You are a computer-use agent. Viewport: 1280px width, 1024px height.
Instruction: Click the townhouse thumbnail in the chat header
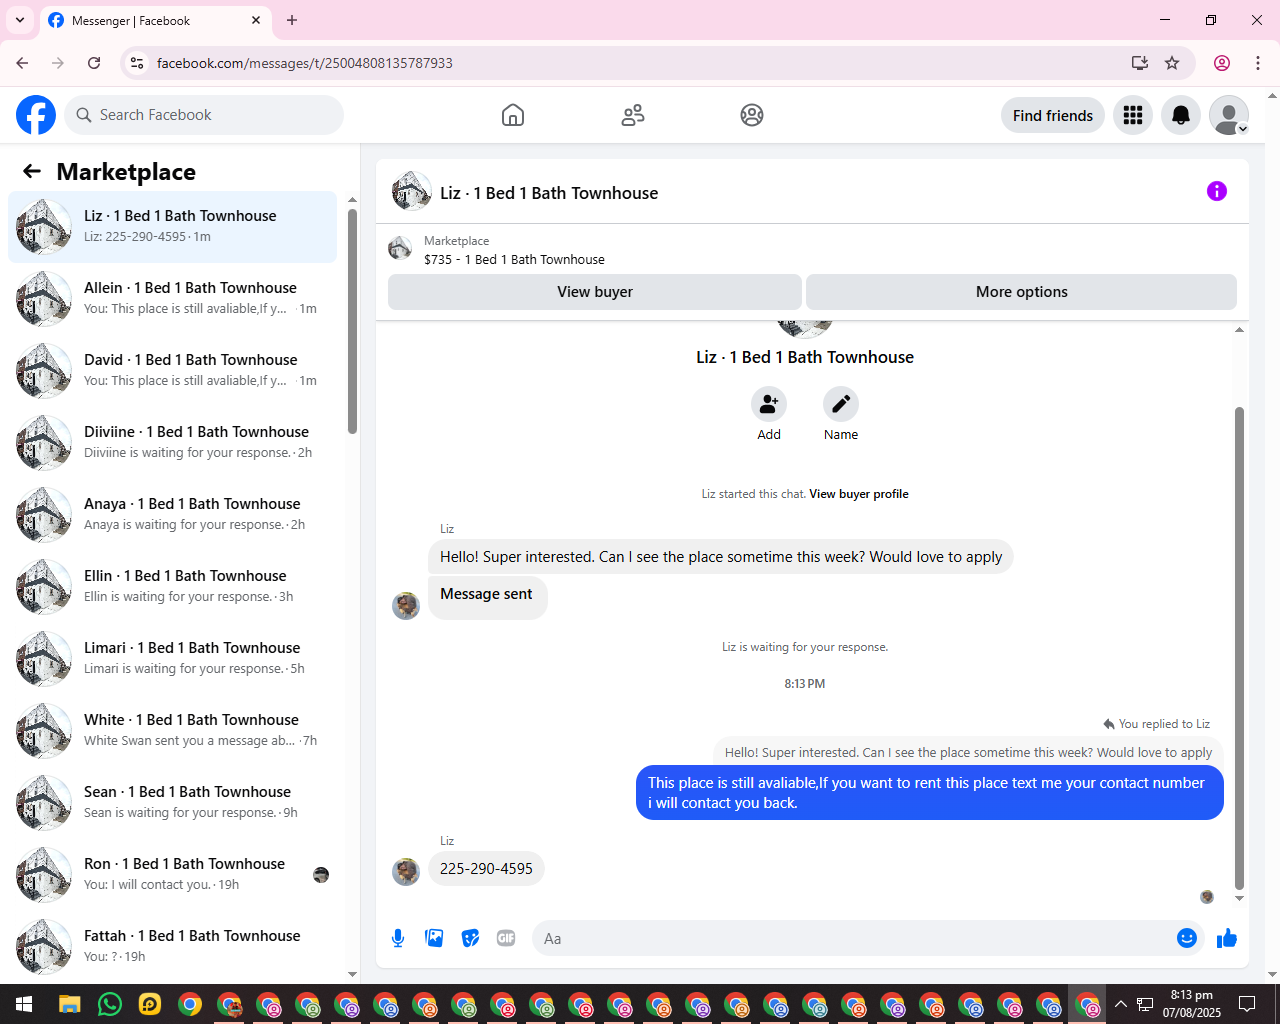pyautogui.click(x=411, y=191)
